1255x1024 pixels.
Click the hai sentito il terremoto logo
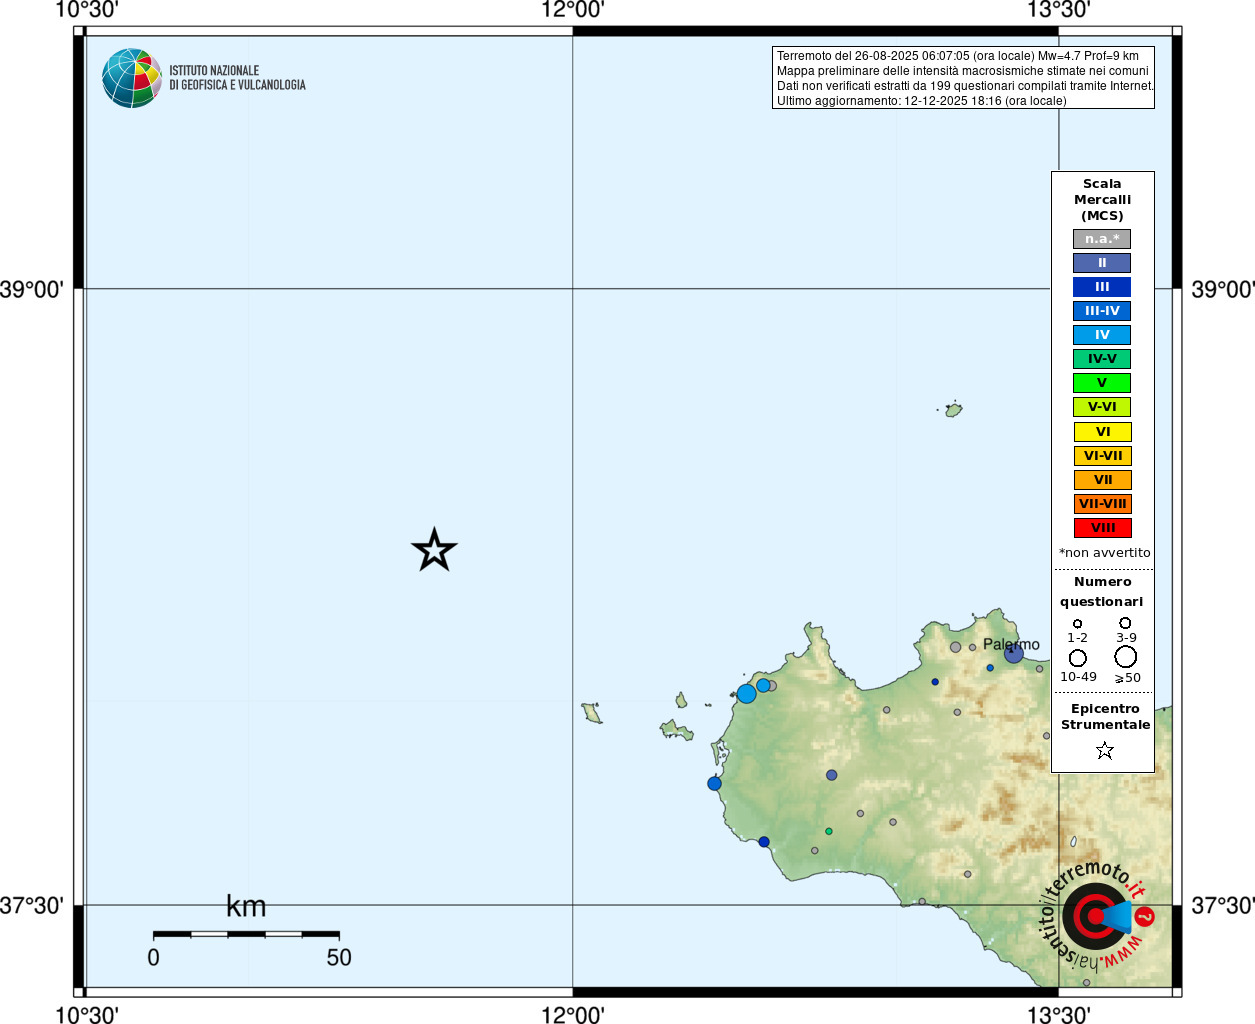point(1097,915)
